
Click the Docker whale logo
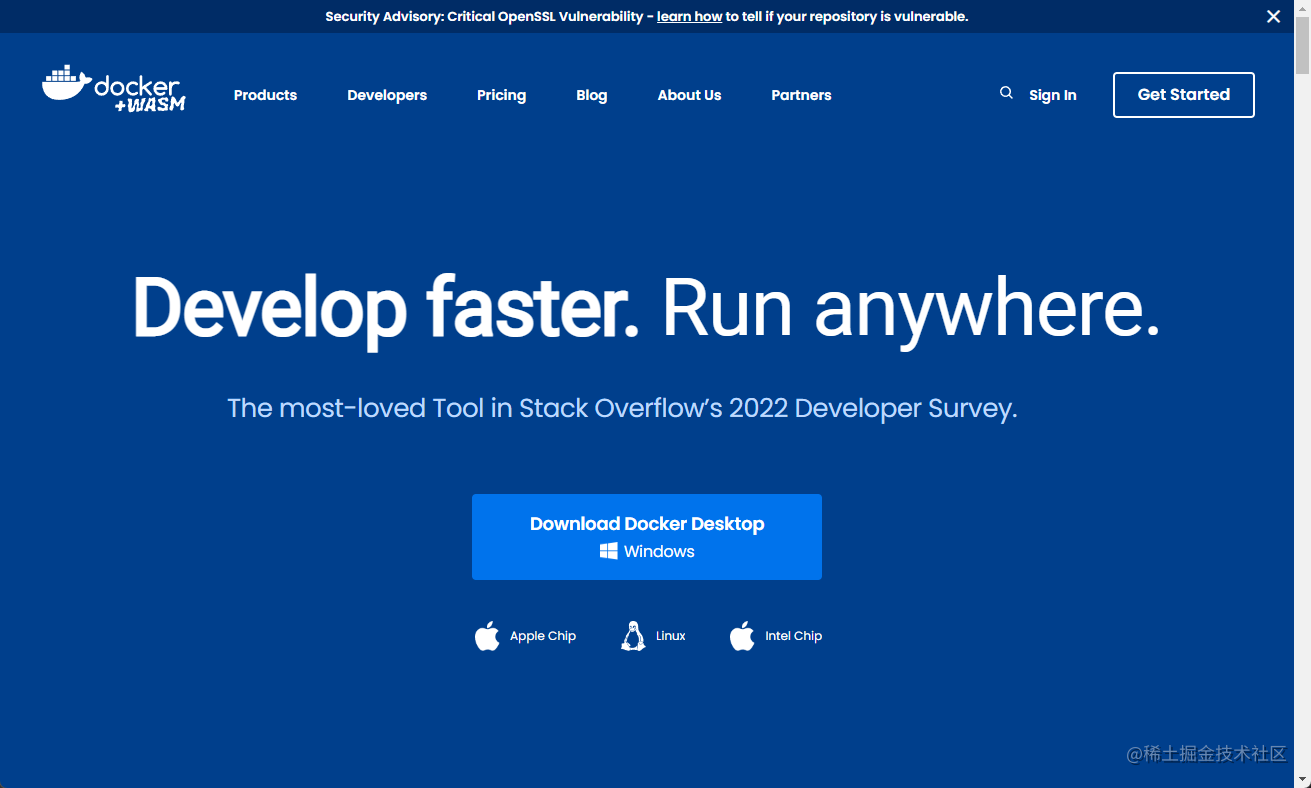[66, 83]
